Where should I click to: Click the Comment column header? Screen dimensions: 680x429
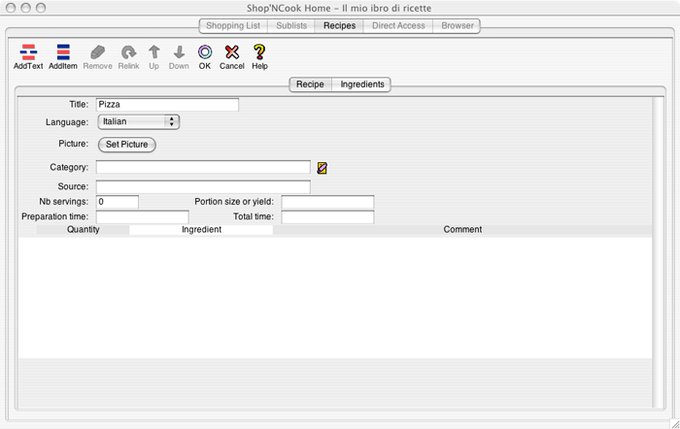(462, 229)
